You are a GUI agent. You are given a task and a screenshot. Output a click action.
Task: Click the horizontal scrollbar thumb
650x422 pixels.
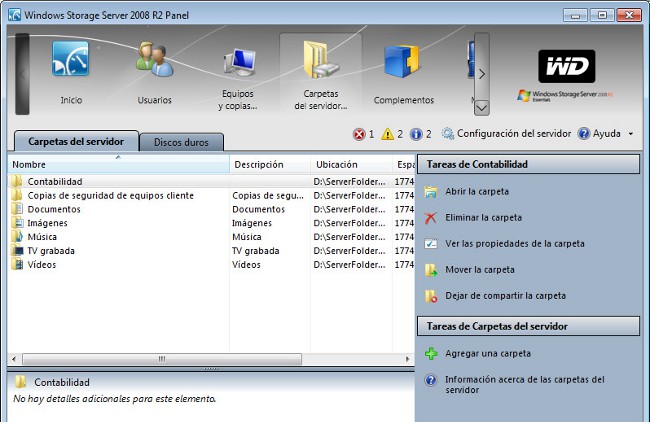click(162, 359)
